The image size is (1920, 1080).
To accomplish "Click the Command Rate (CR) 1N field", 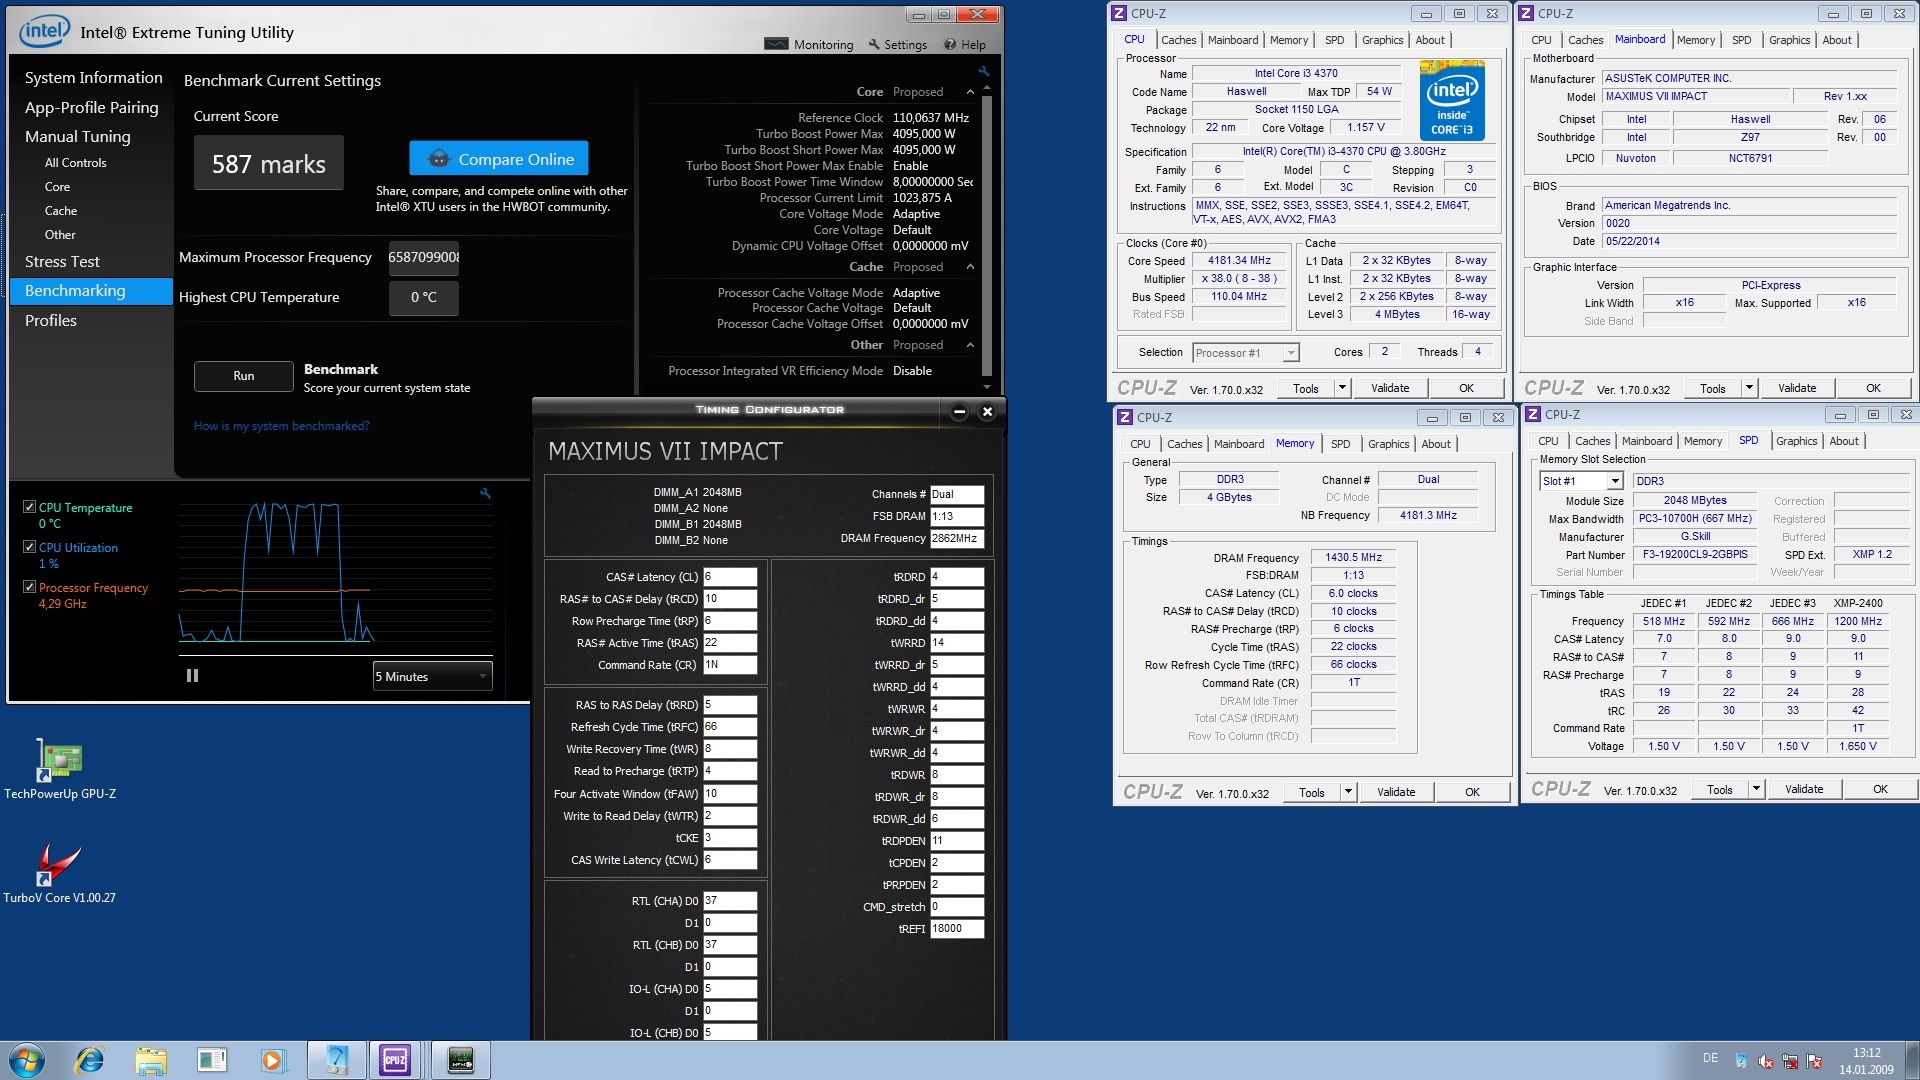I will tap(730, 665).
